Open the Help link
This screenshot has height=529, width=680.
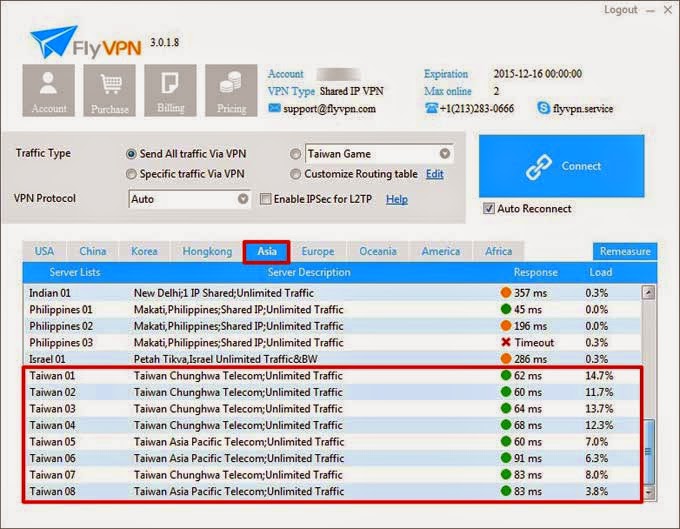point(397,199)
